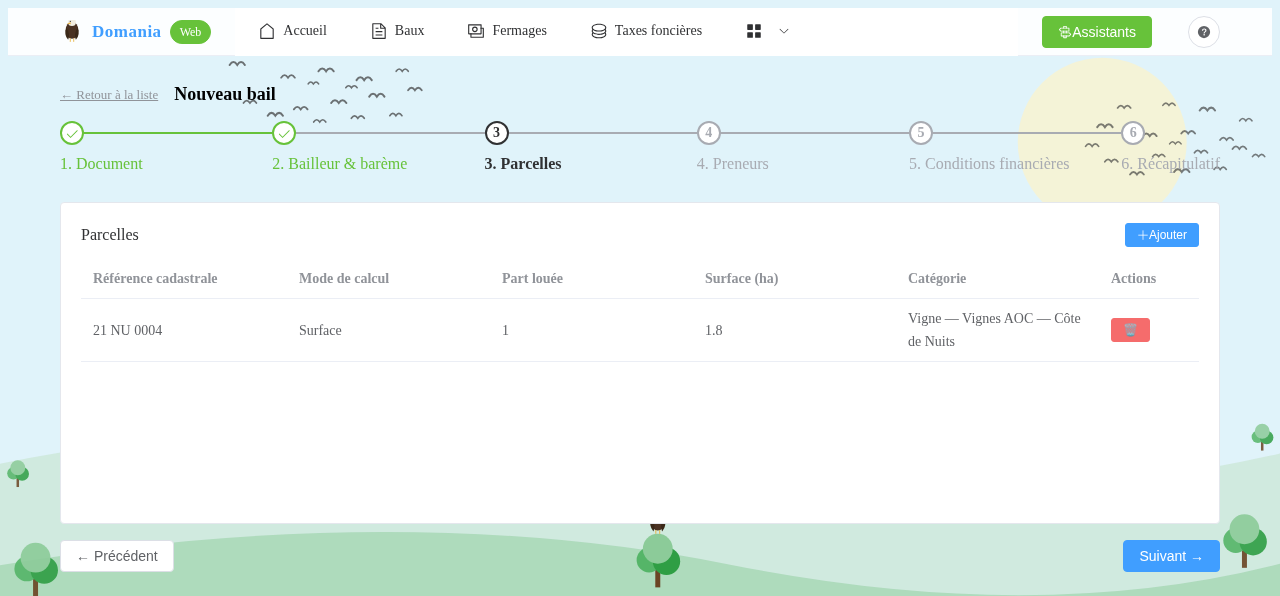
Task: Delete parcel 21 NU 0004 with trash icon
Action: tap(1130, 330)
